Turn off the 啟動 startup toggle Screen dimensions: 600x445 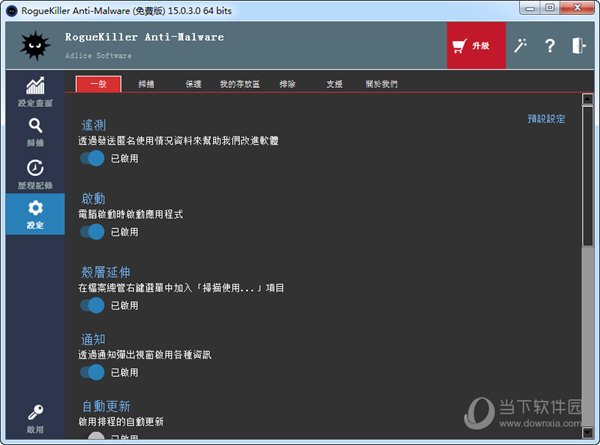pyautogui.click(x=92, y=231)
